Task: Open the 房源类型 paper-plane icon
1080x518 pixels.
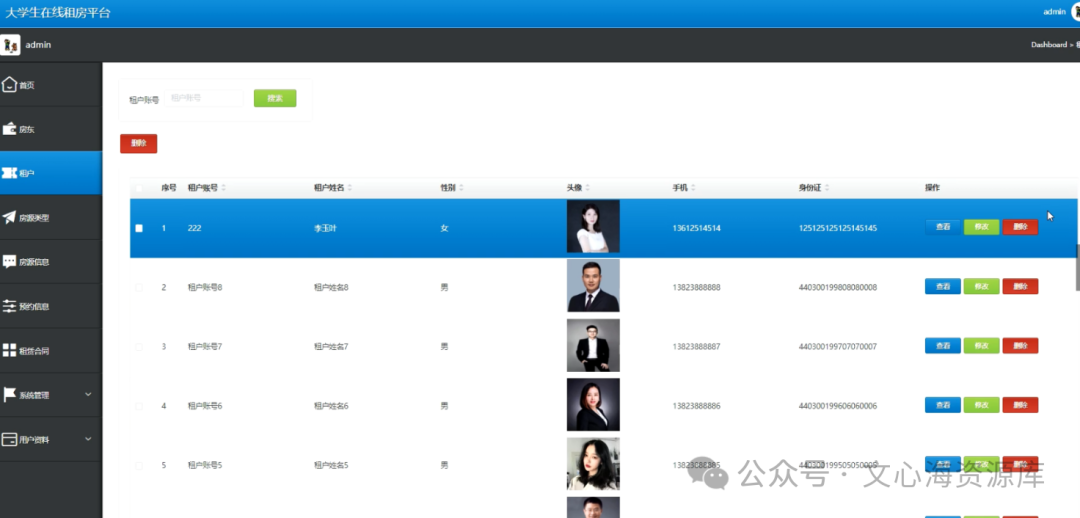Action: (x=10, y=218)
